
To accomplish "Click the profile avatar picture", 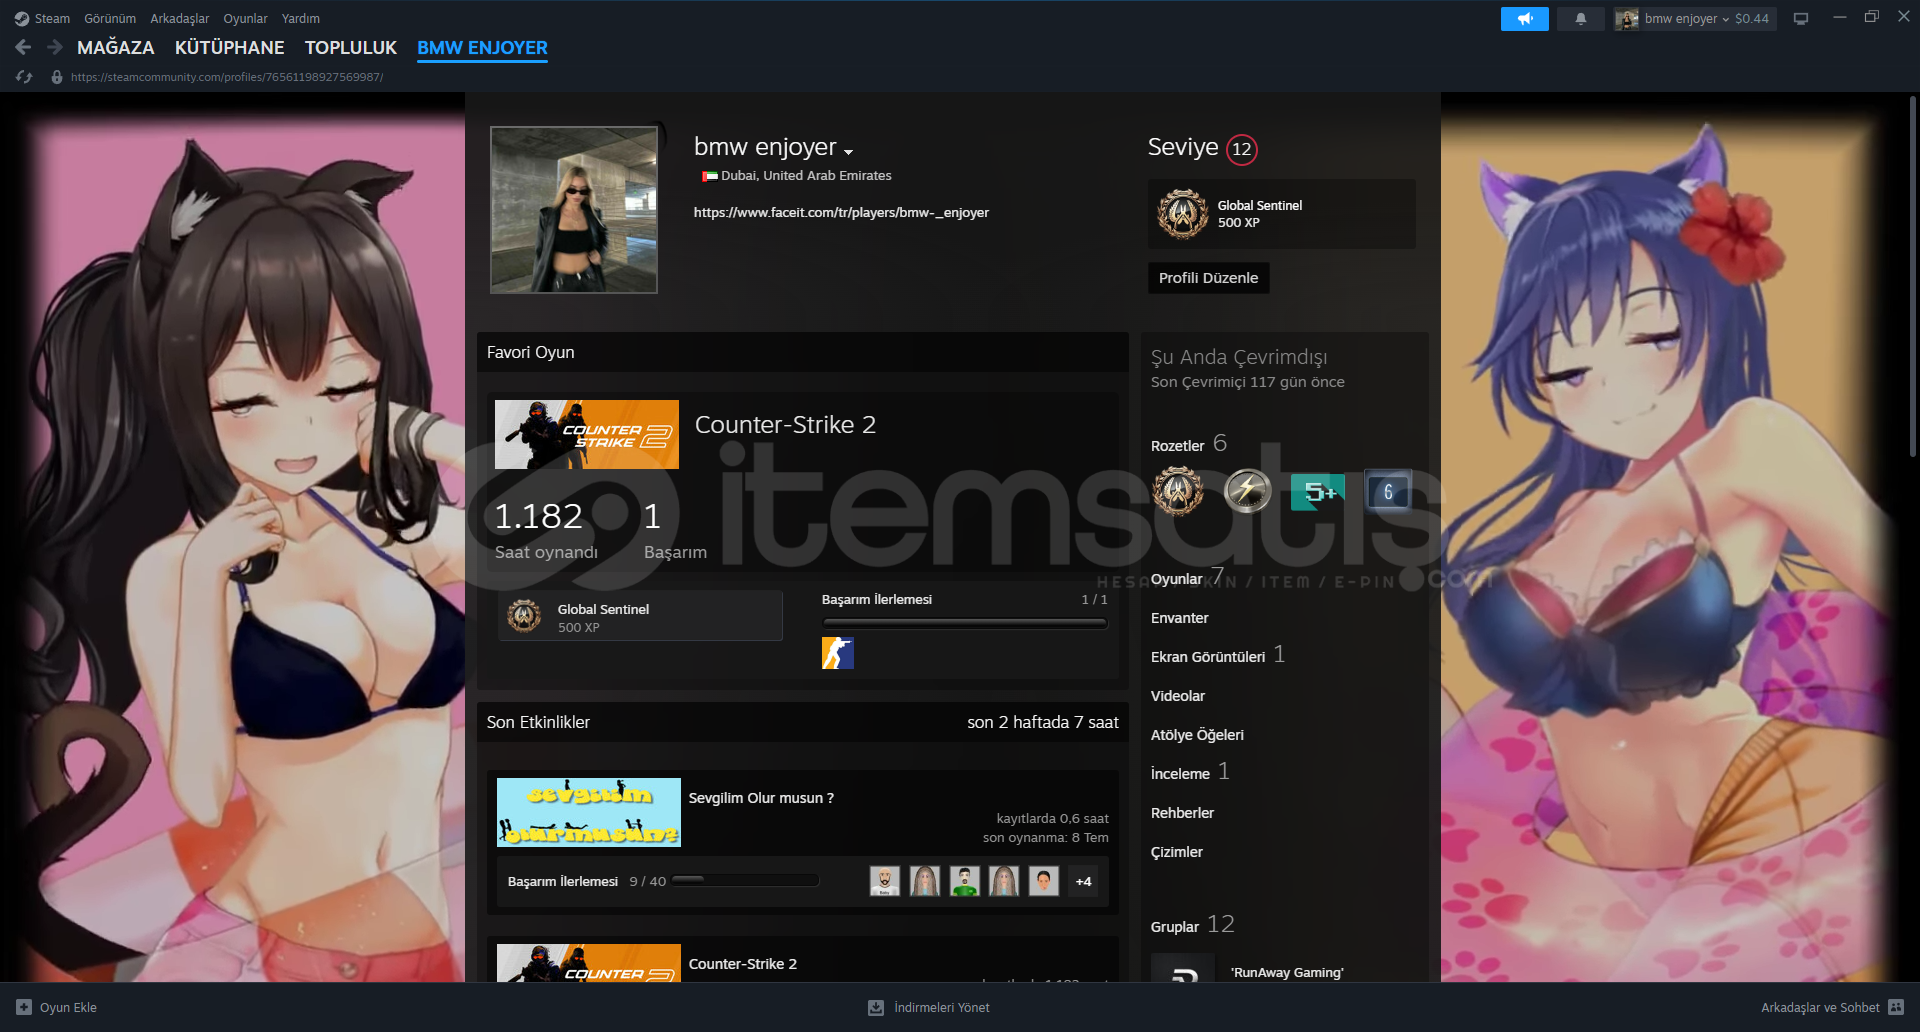I will coord(574,210).
